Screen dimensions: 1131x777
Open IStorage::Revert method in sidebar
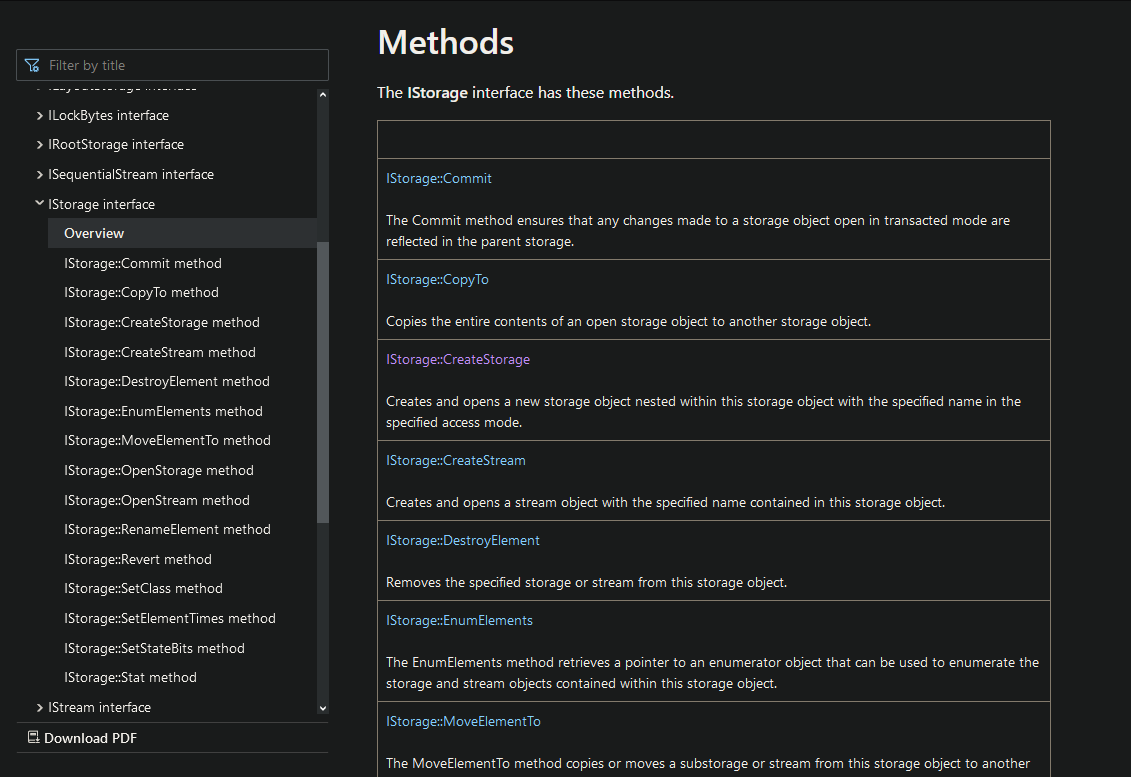[x=137, y=559]
